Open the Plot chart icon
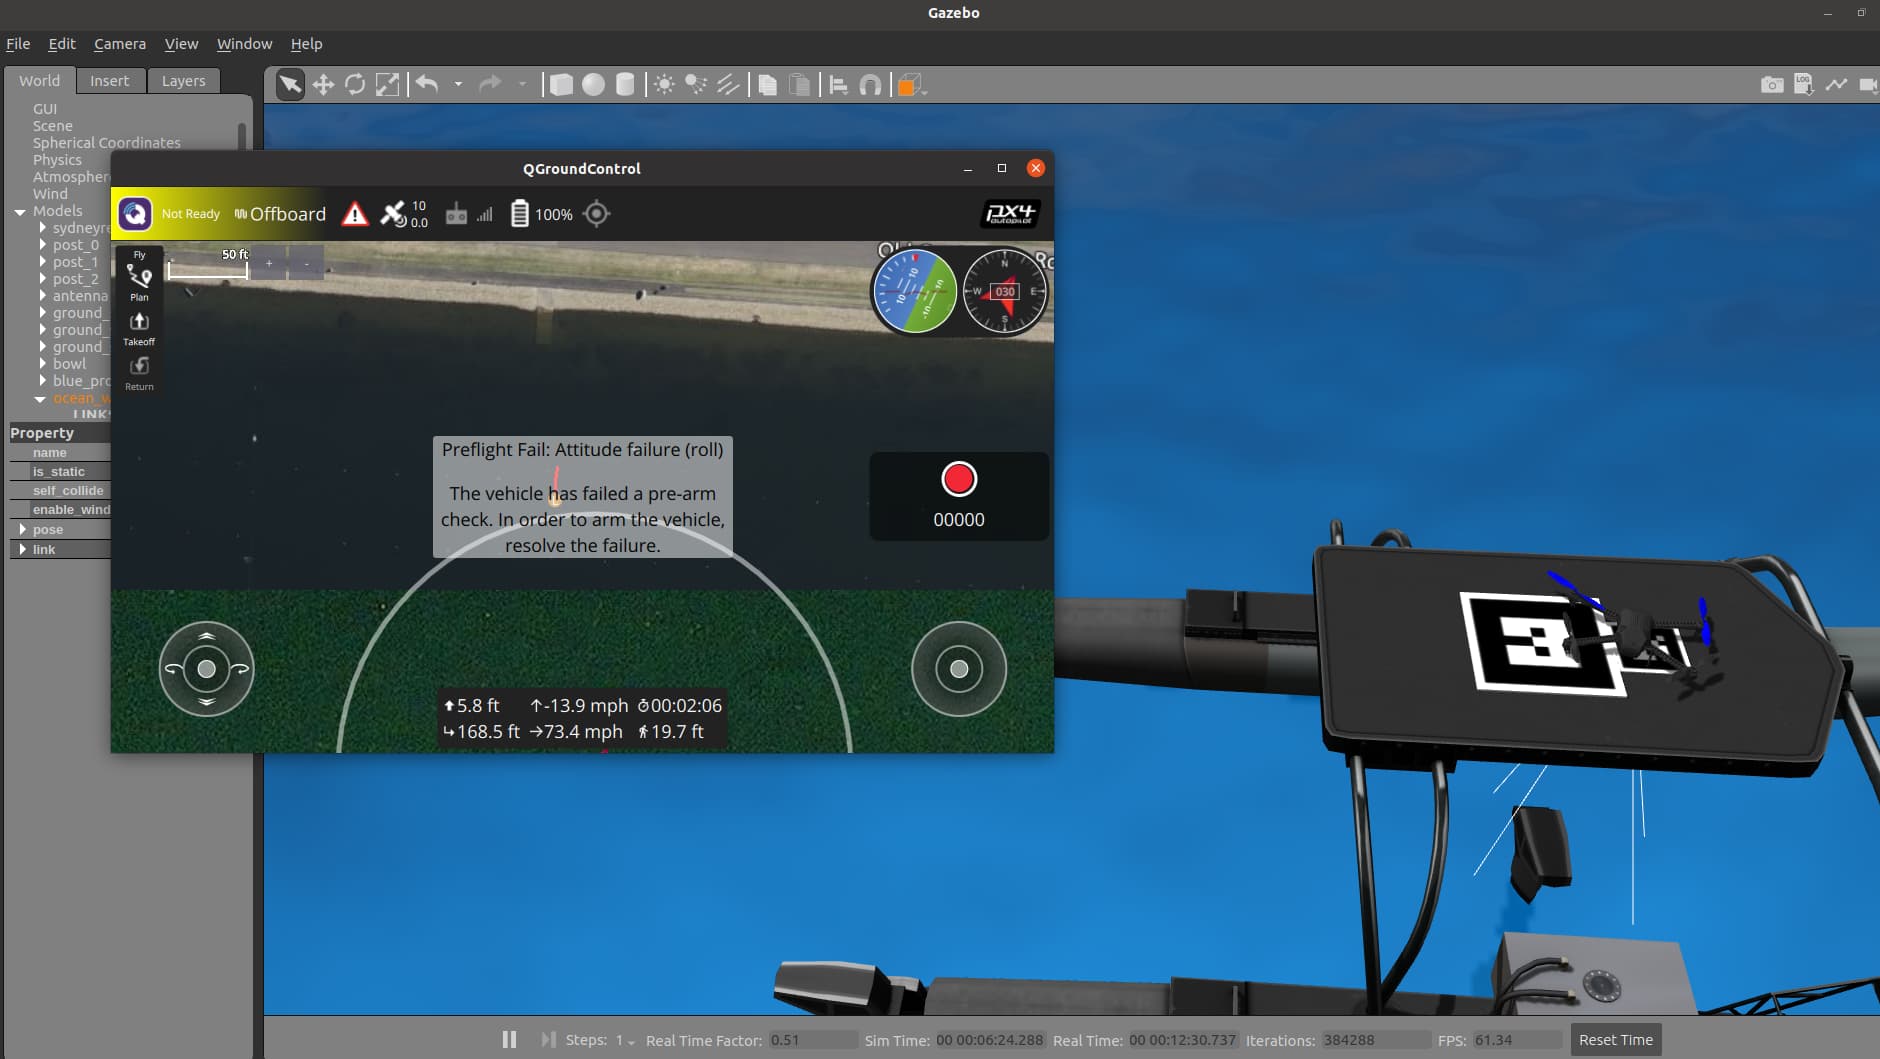1880x1059 pixels. [1836, 85]
